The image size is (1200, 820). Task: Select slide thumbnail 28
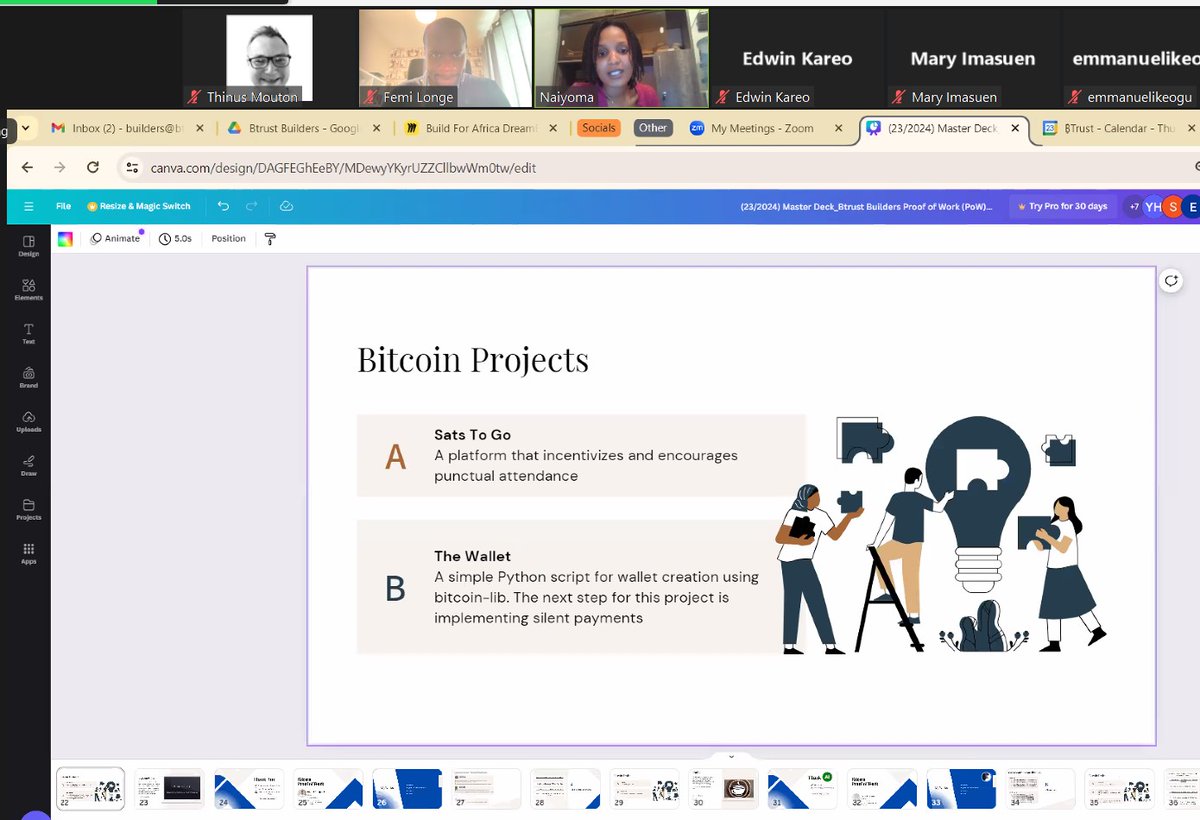click(565, 788)
